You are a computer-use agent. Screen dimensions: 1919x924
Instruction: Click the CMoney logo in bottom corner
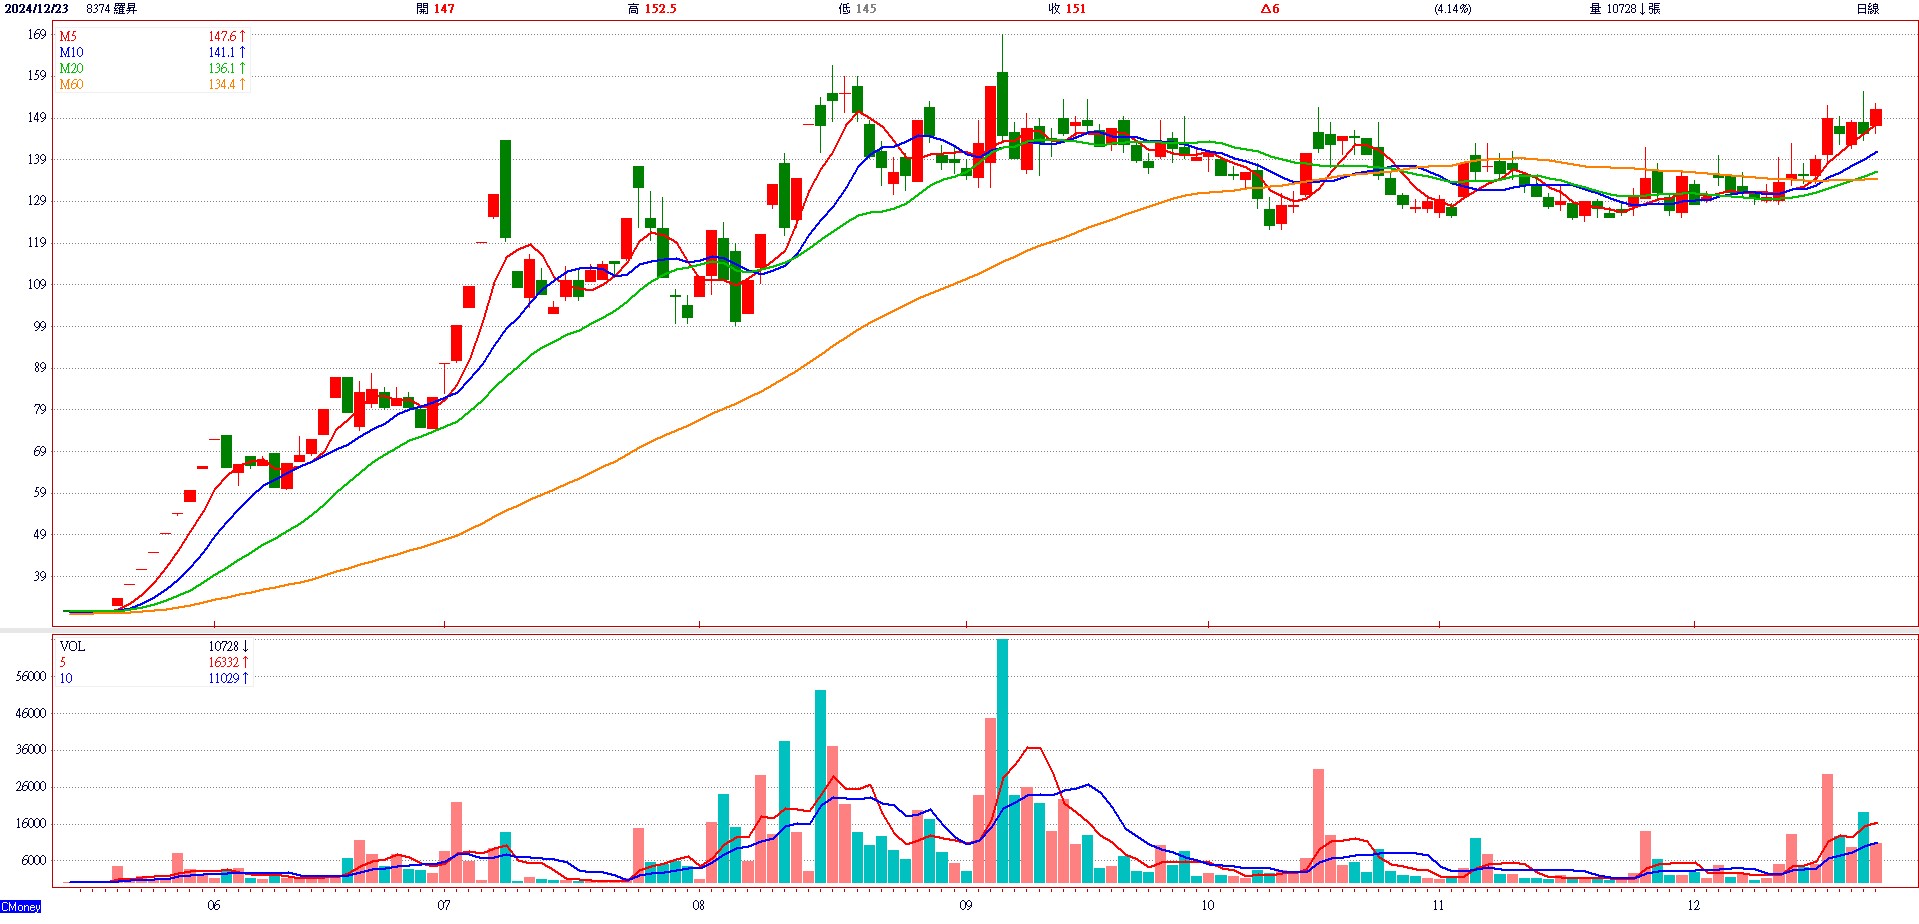tap(21, 906)
